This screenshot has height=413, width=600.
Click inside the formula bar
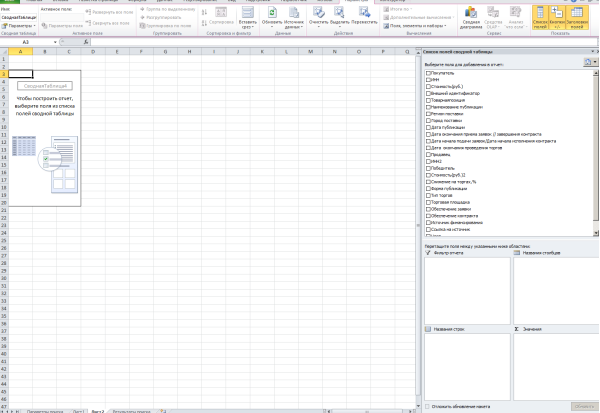pyautogui.click(x=344, y=42)
